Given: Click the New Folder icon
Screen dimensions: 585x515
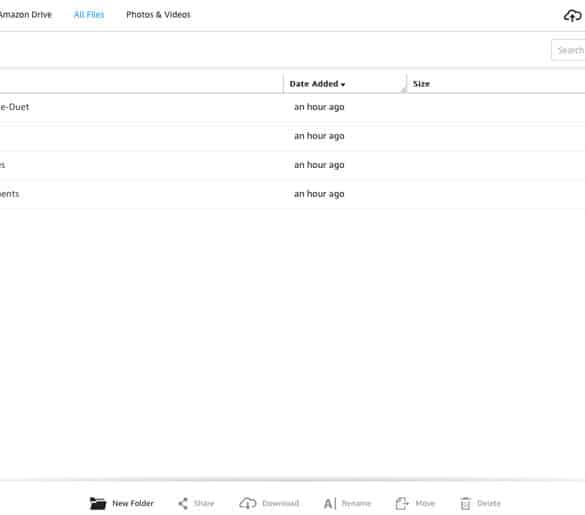Looking at the screenshot, I should [98, 503].
